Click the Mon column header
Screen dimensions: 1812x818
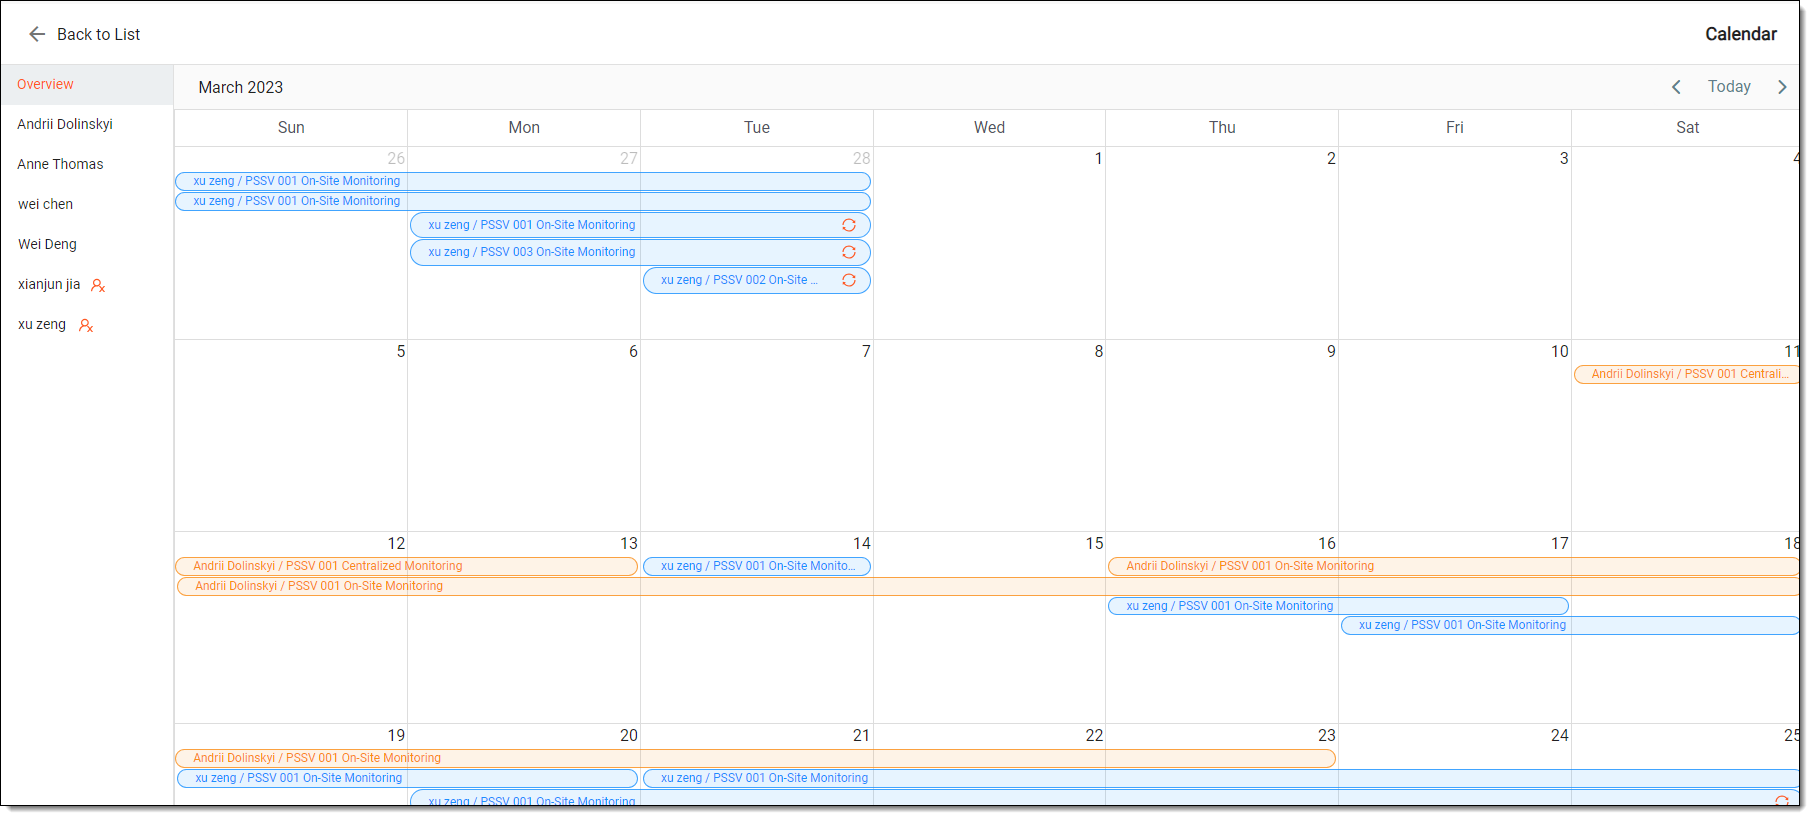(524, 128)
